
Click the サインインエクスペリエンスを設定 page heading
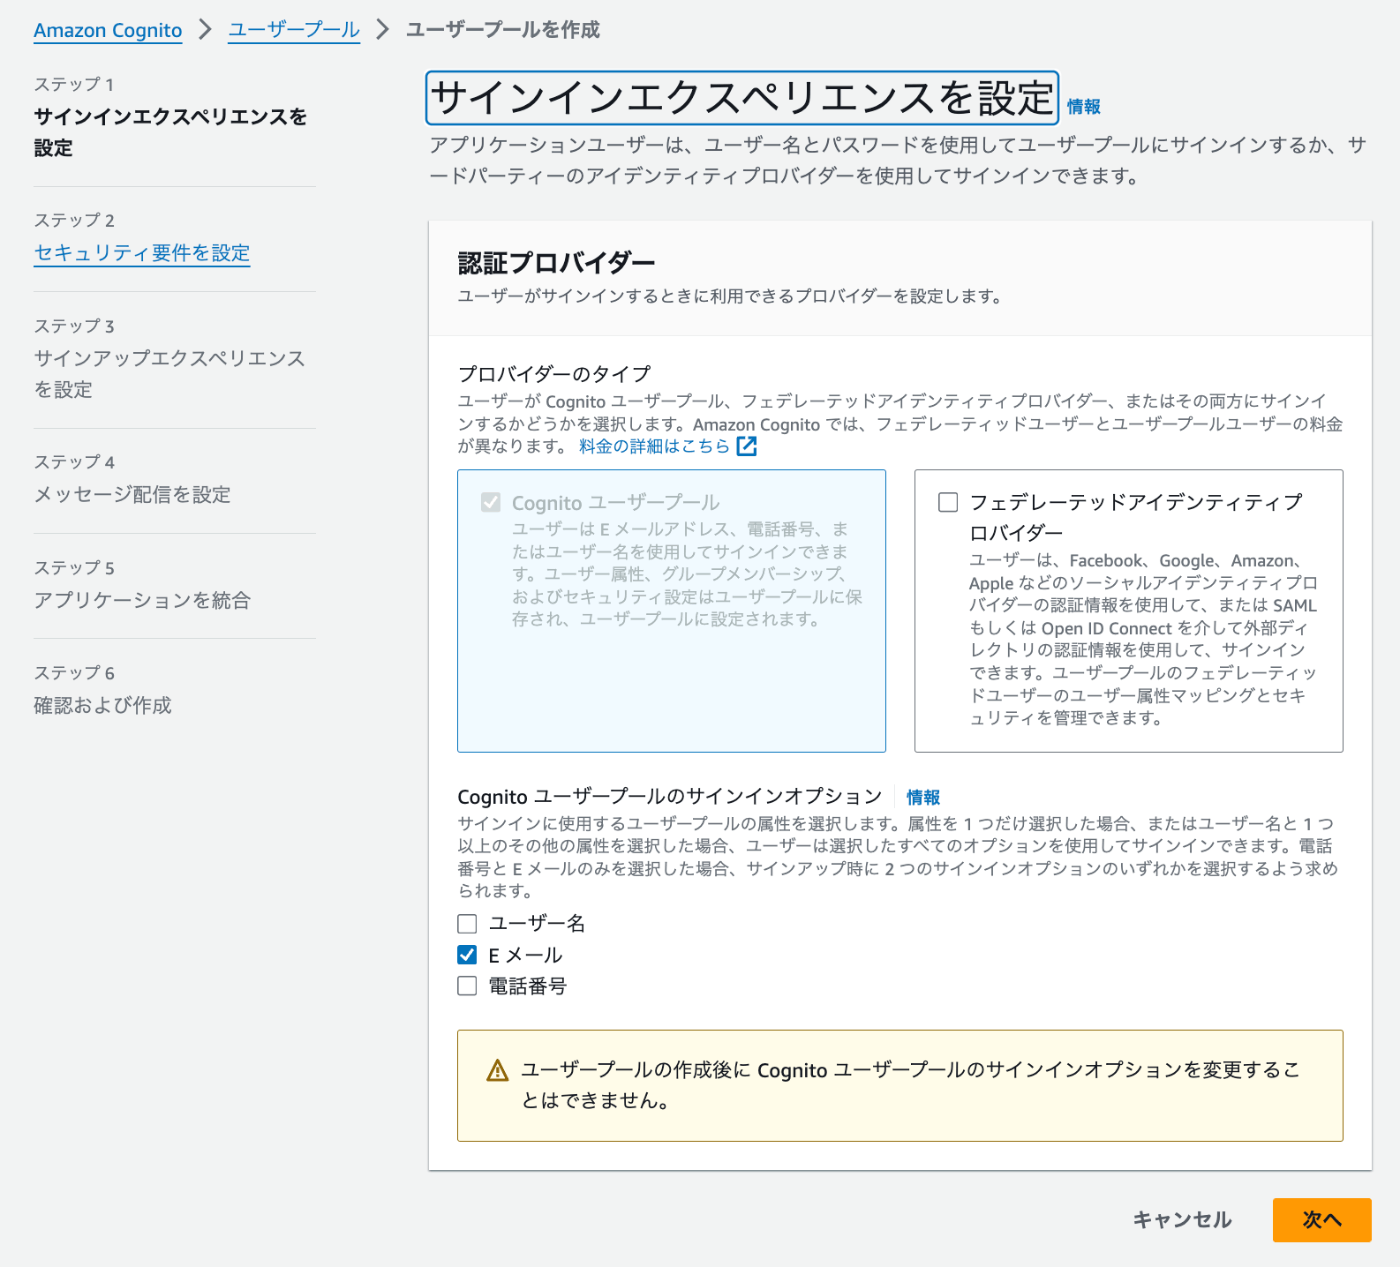[x=742, y=98]
